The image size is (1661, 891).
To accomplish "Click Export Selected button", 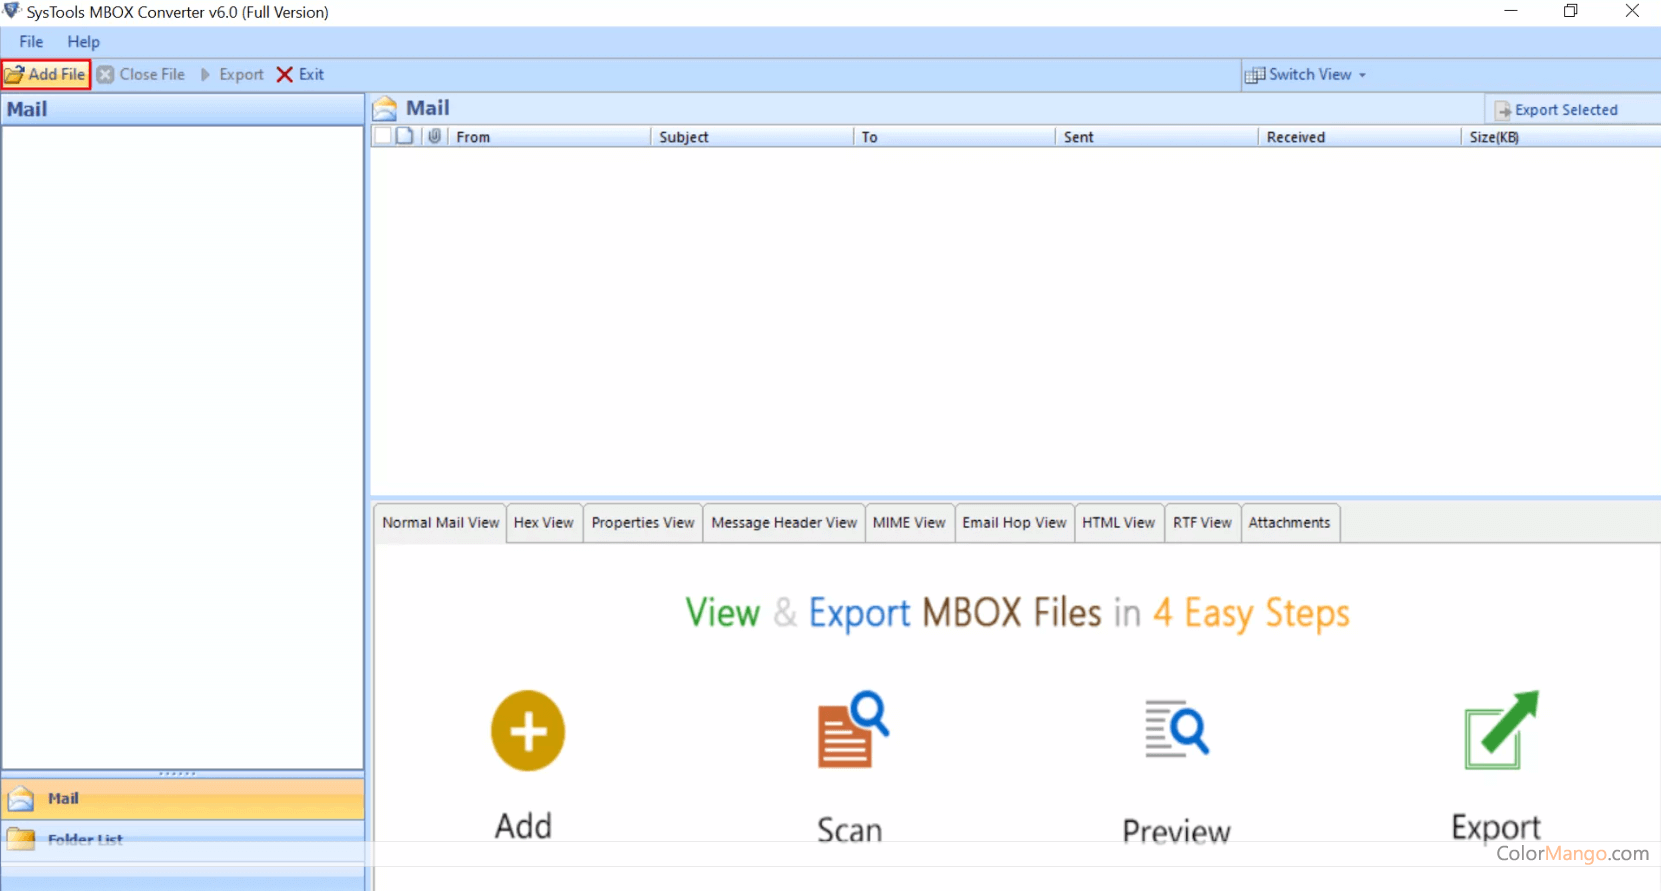I will [1556, 110].
